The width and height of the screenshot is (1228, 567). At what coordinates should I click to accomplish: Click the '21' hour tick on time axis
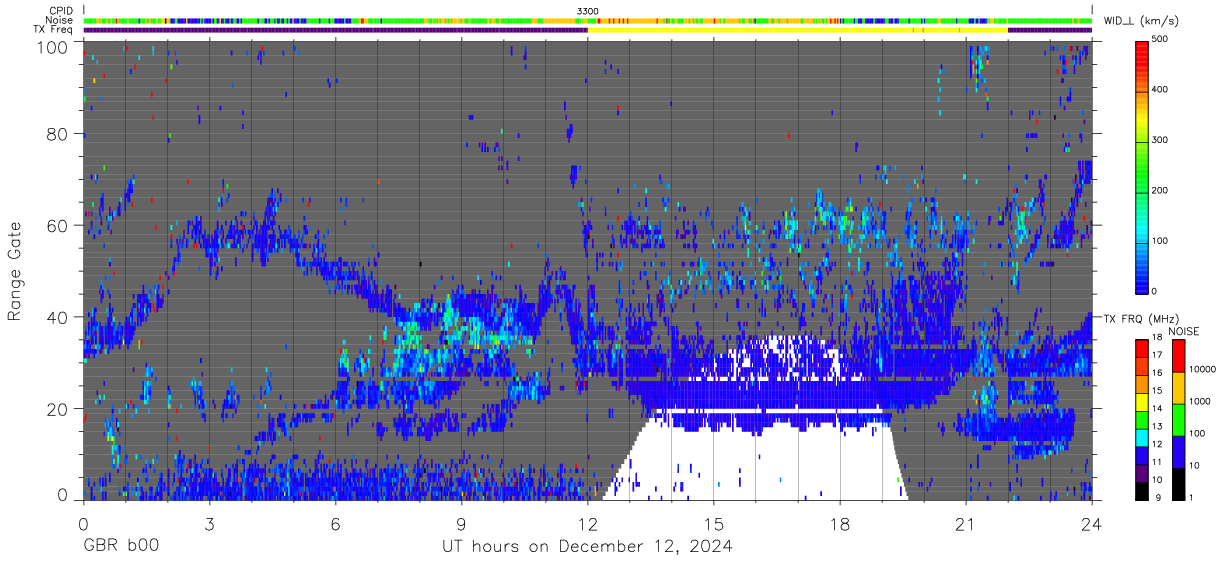[x=966, y=523]
